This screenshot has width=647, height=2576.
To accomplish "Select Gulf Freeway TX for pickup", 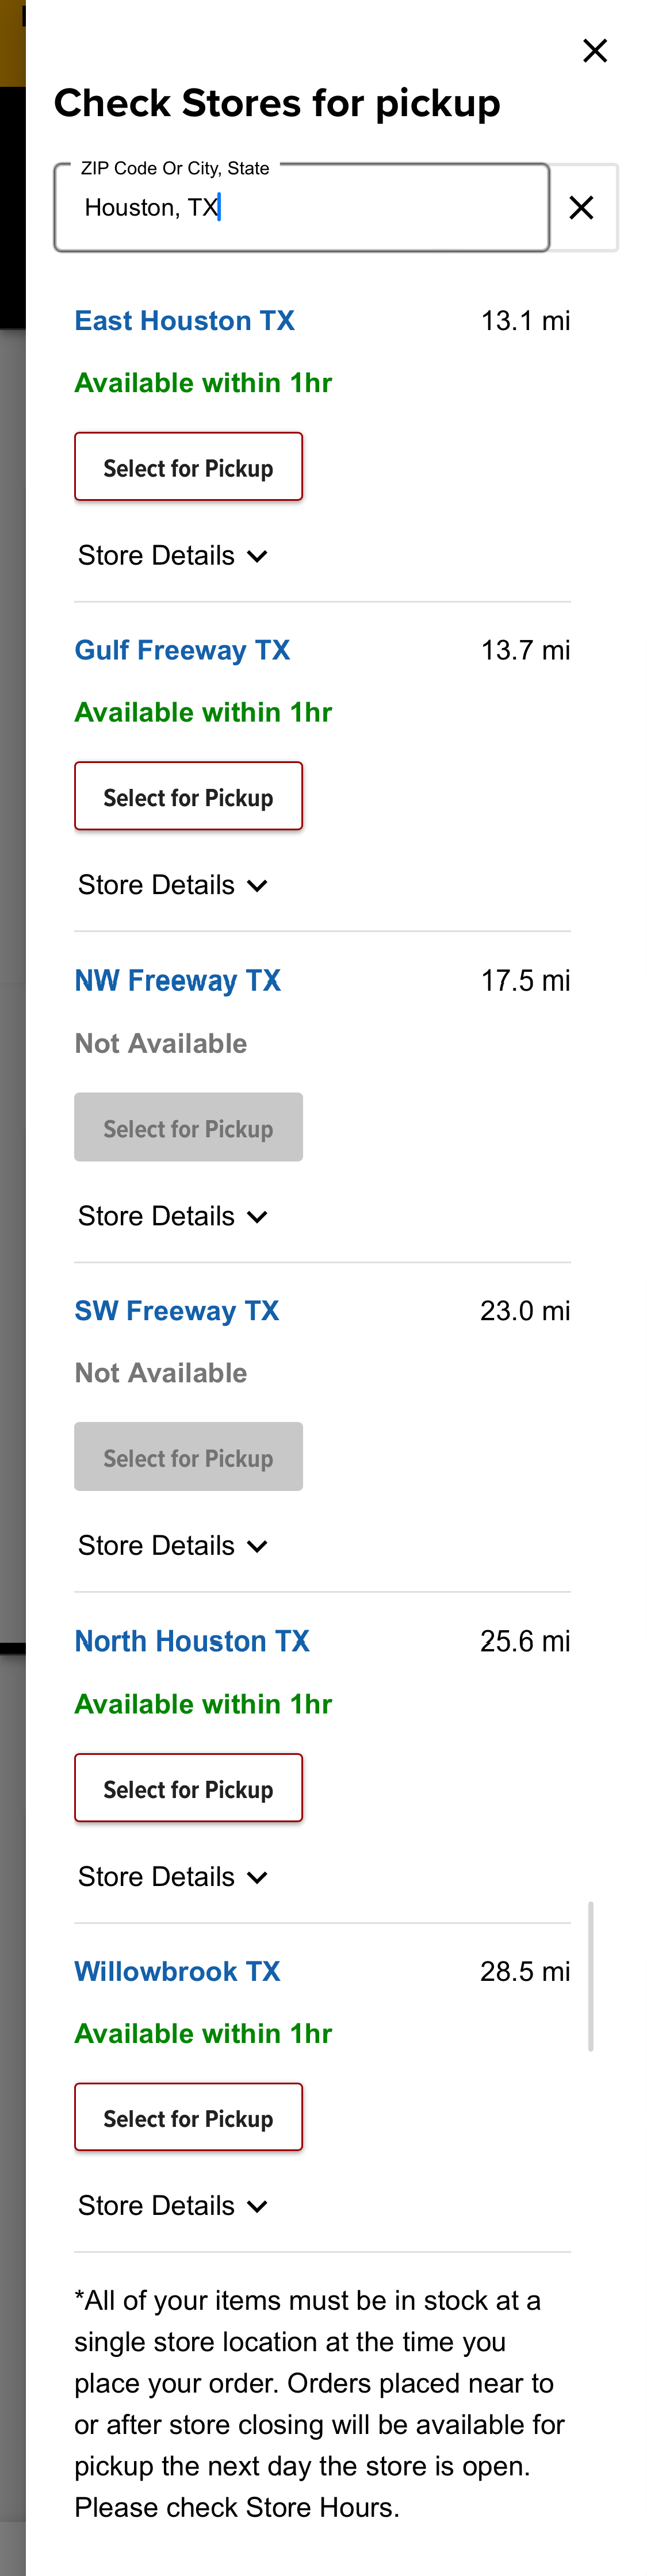I will click(x=188, y=796).
